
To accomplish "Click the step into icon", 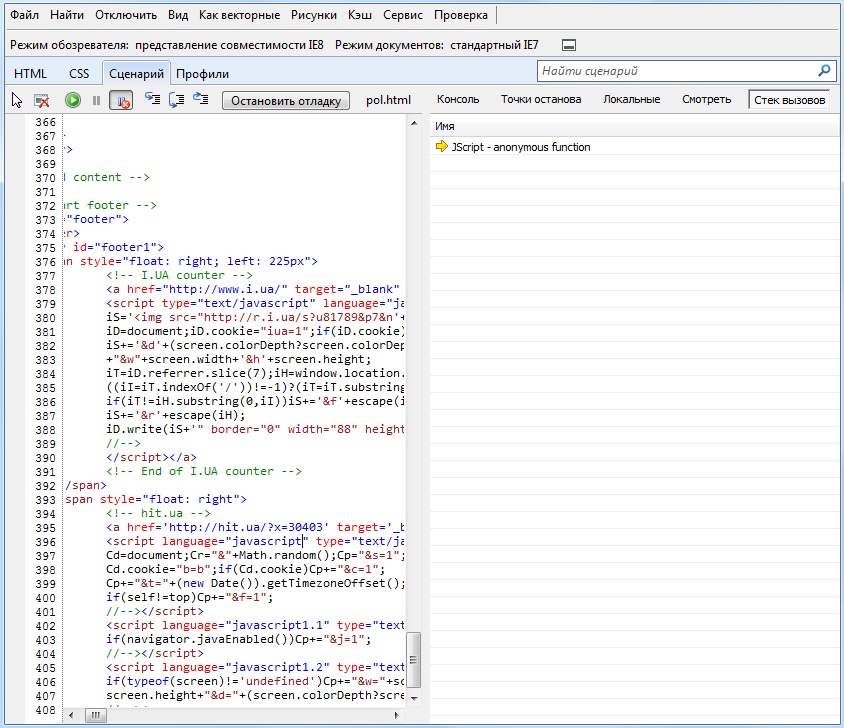I will 152,99.
